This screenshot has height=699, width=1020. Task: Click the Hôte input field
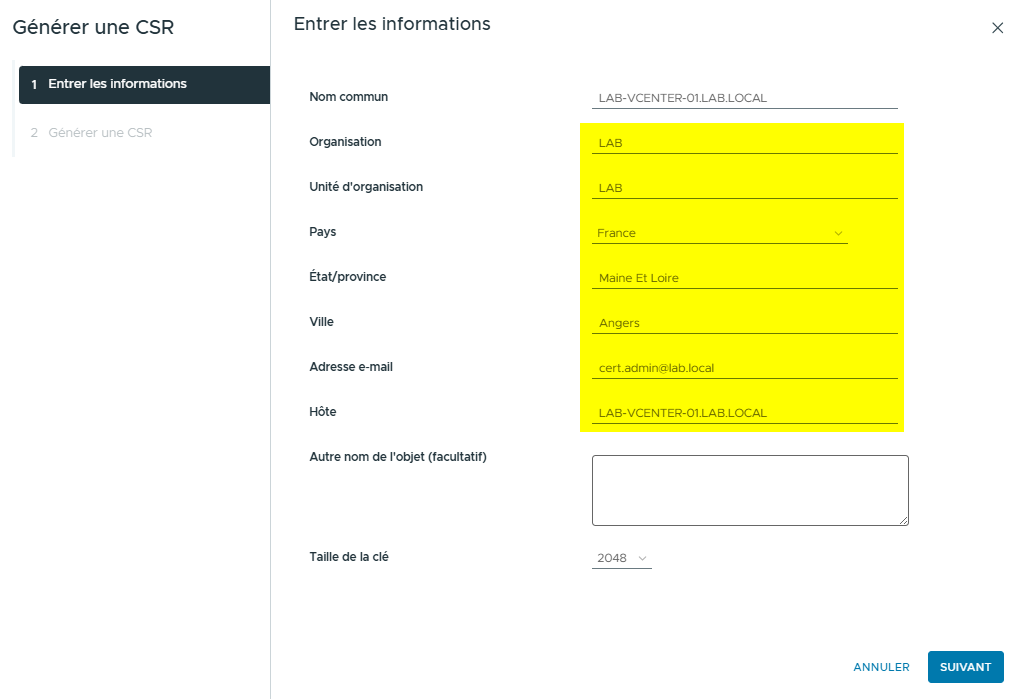point(744,412)
